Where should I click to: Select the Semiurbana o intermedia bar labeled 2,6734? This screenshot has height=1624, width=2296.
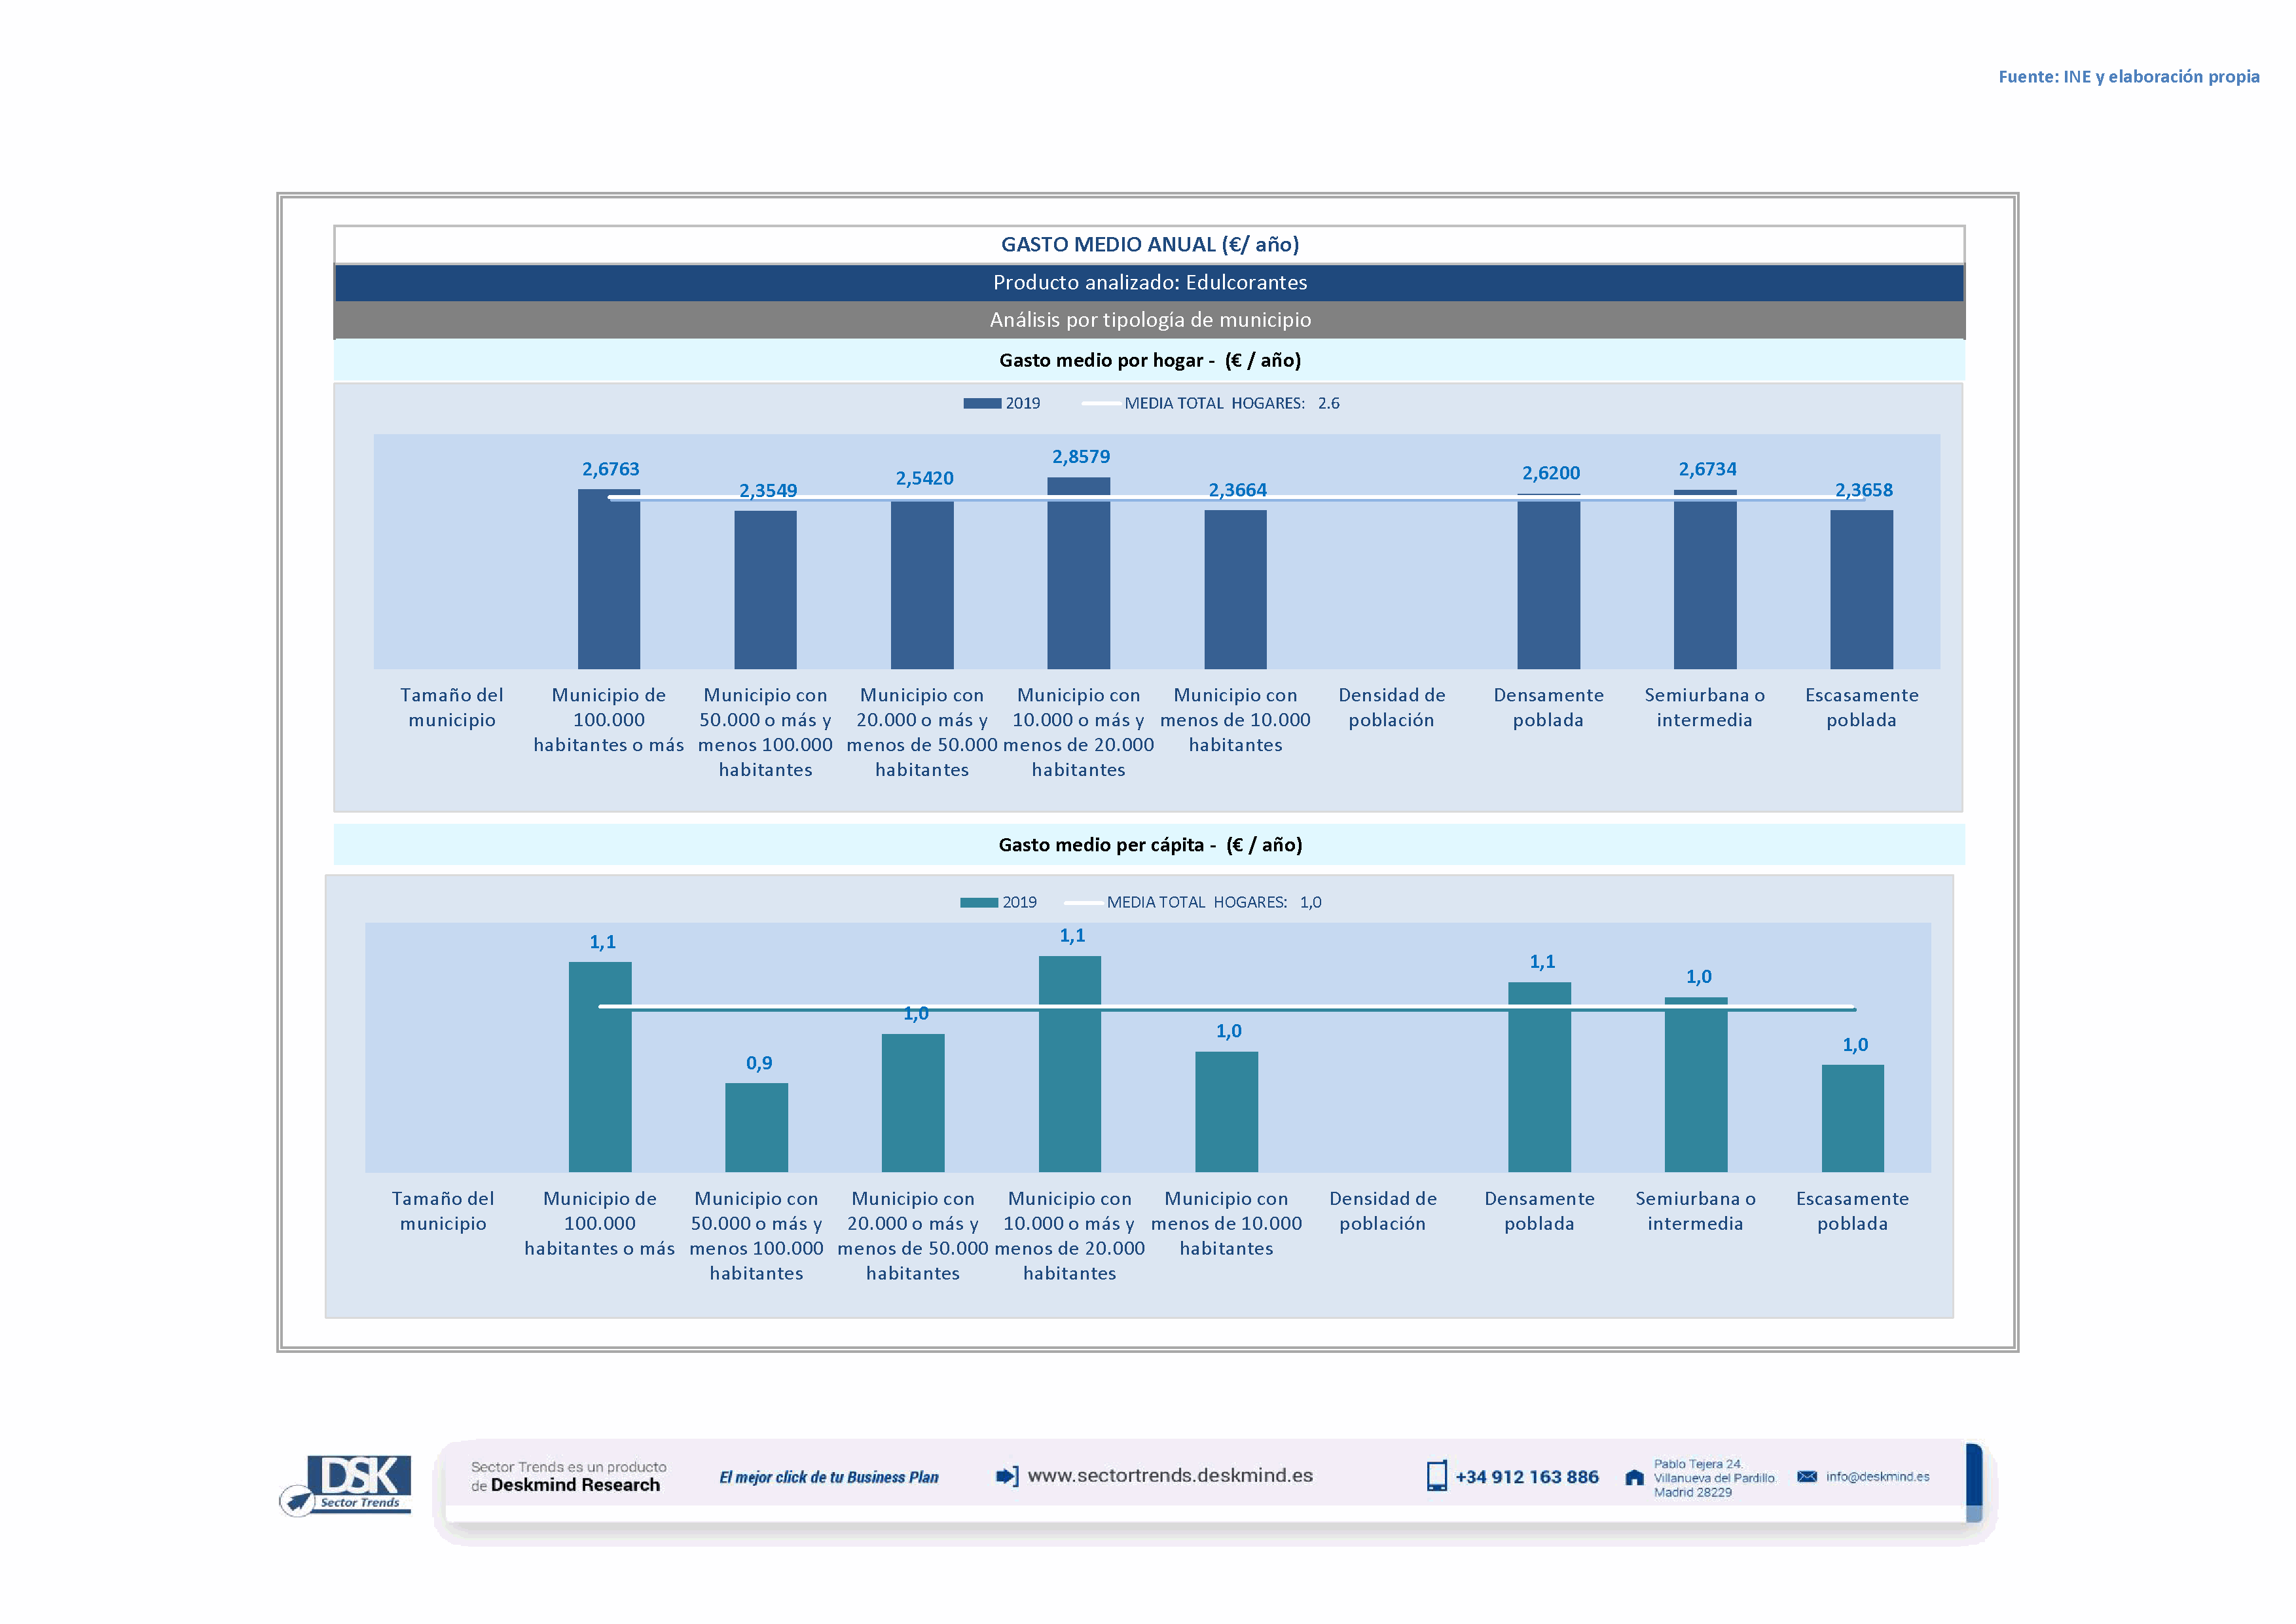pos(1704,580)
